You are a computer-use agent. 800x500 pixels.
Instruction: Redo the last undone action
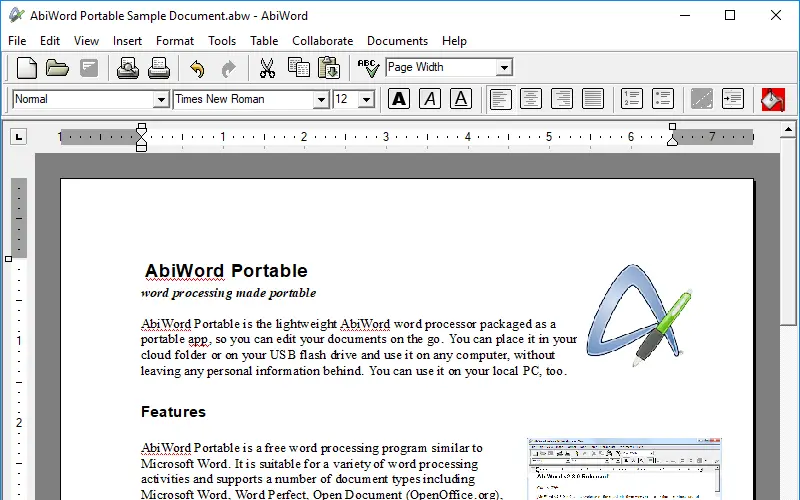[229, 68]
